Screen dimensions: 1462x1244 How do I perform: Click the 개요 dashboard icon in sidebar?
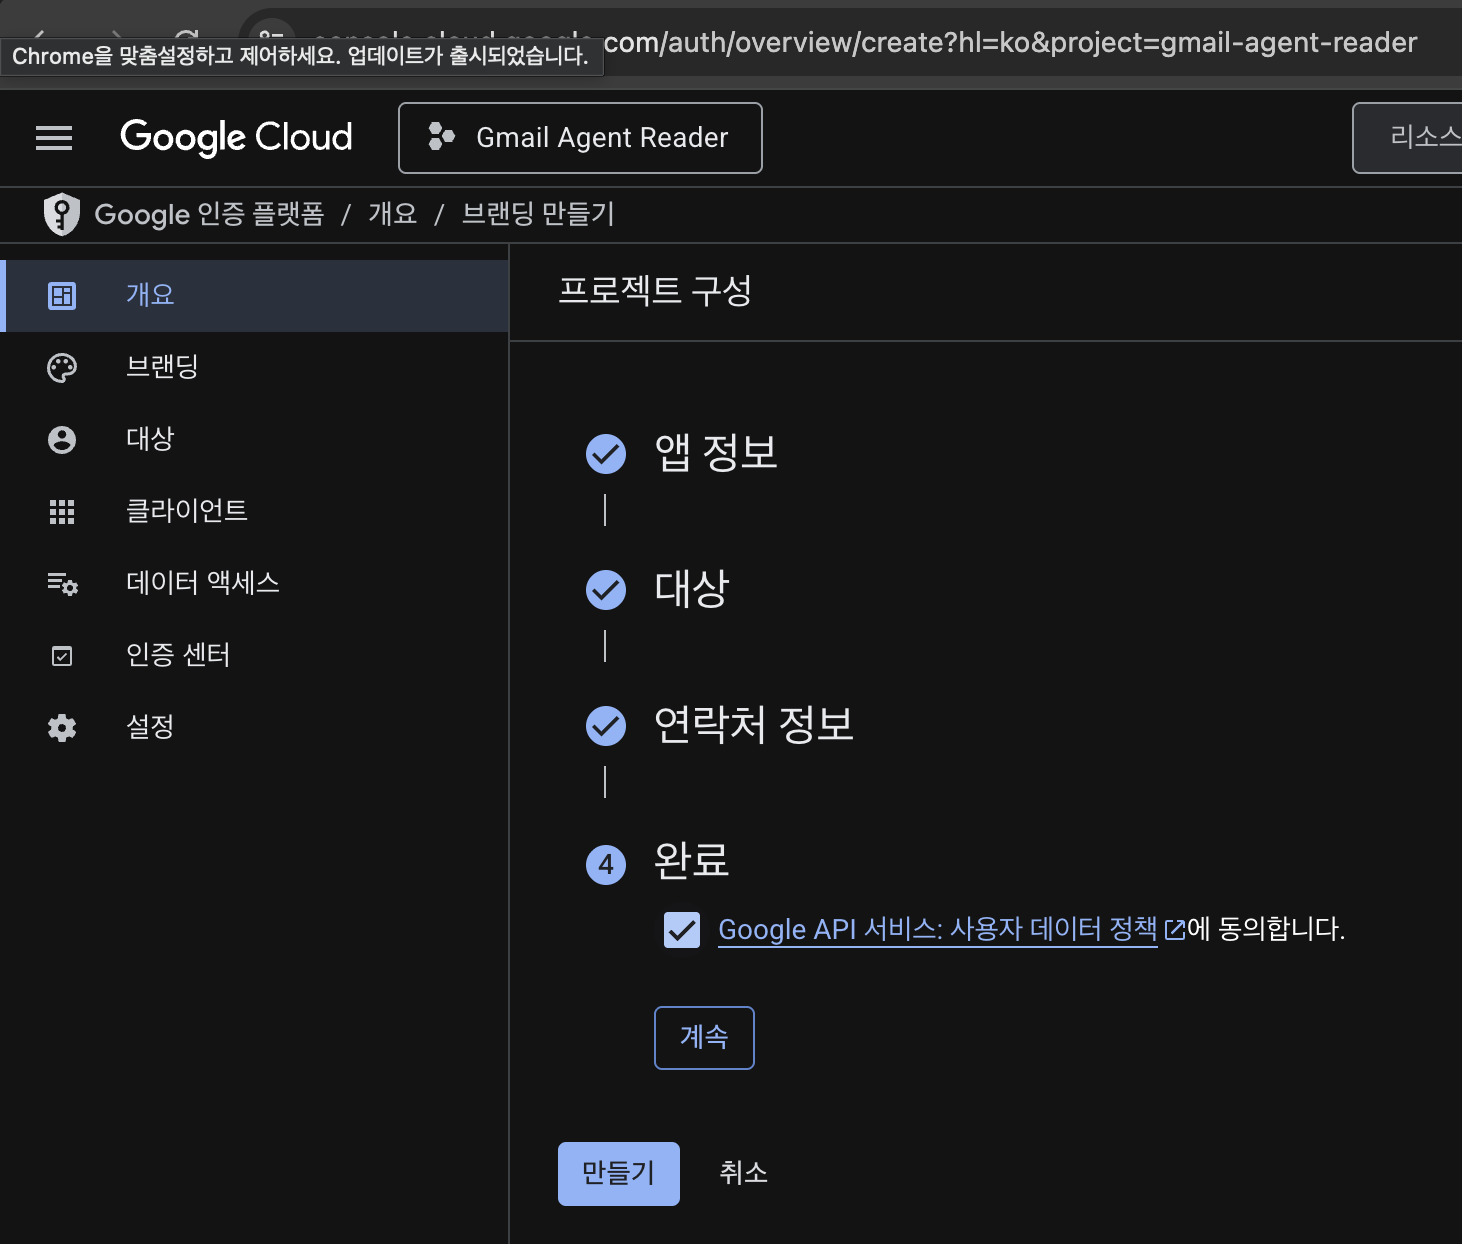click(x=62, y=296)
